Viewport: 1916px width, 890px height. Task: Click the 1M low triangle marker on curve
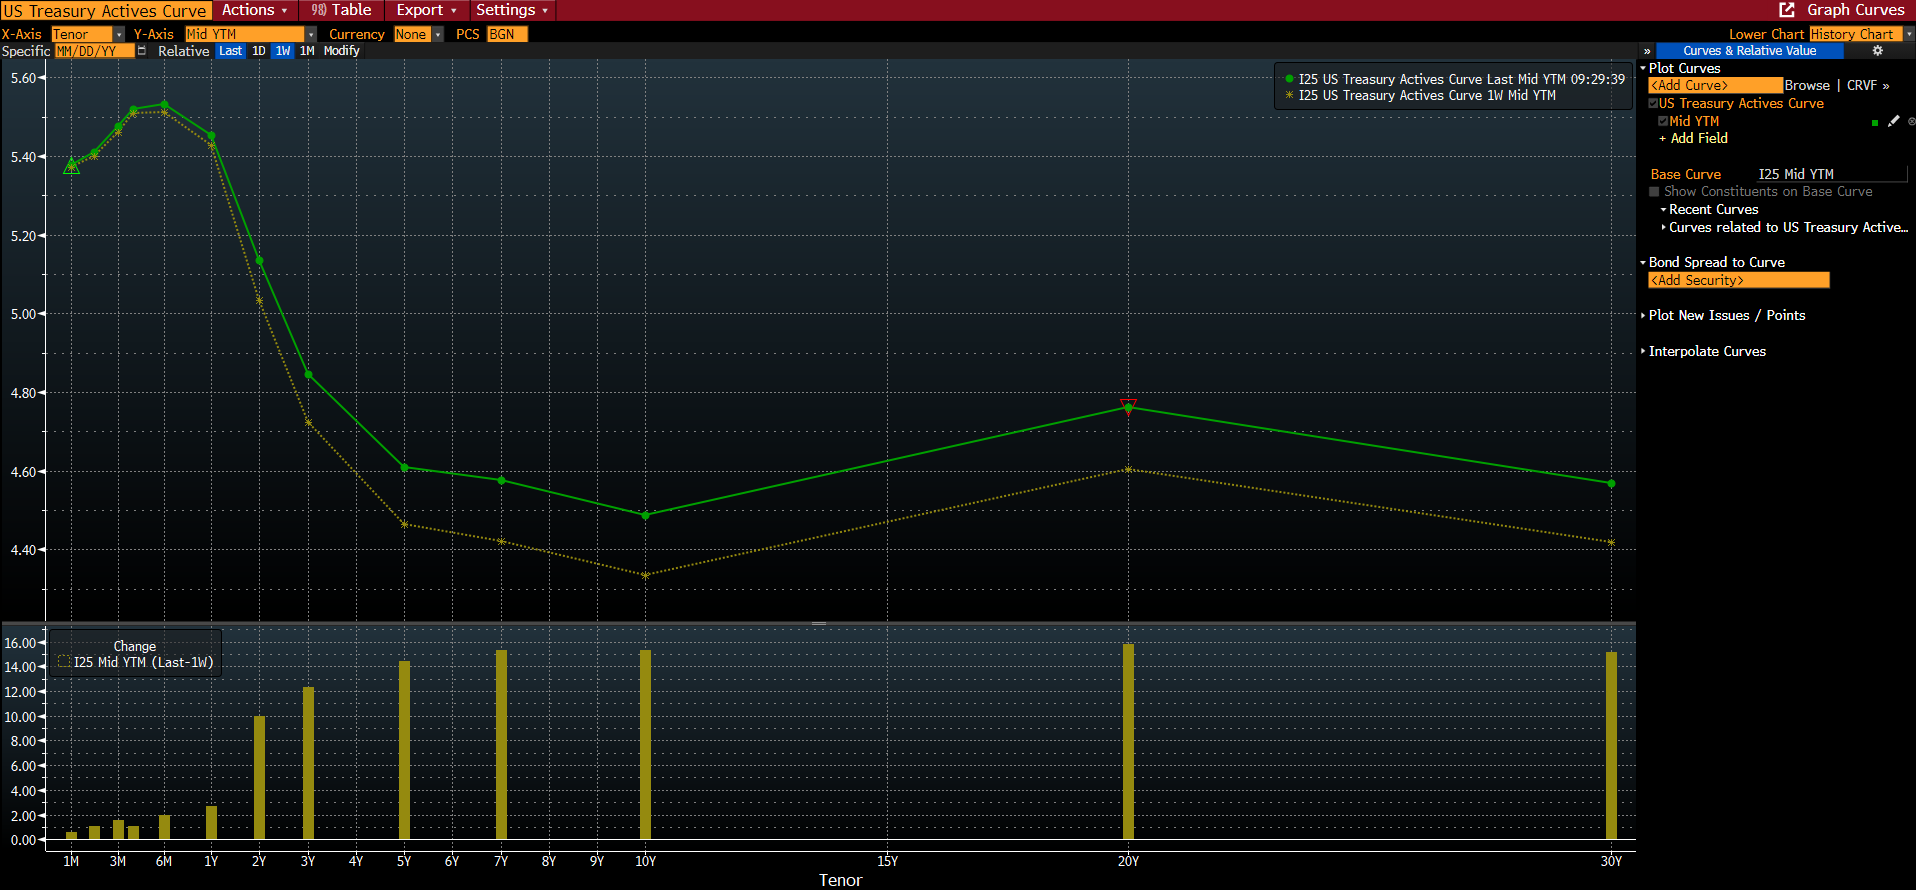pos(71,166)
